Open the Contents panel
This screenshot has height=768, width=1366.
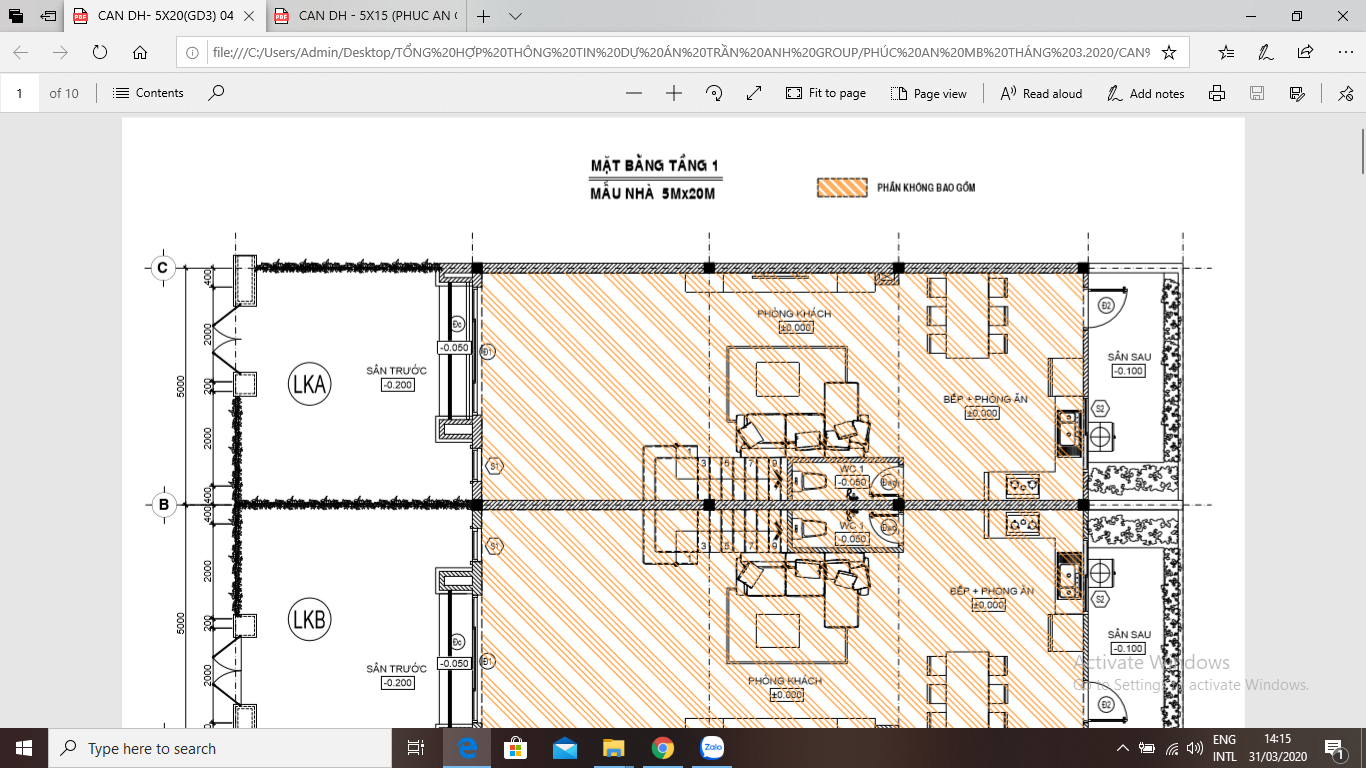tap(148, 93)
